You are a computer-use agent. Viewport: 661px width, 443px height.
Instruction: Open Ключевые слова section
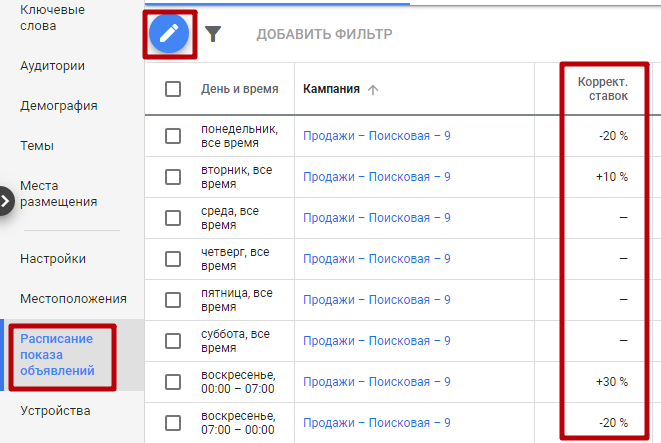52,18
